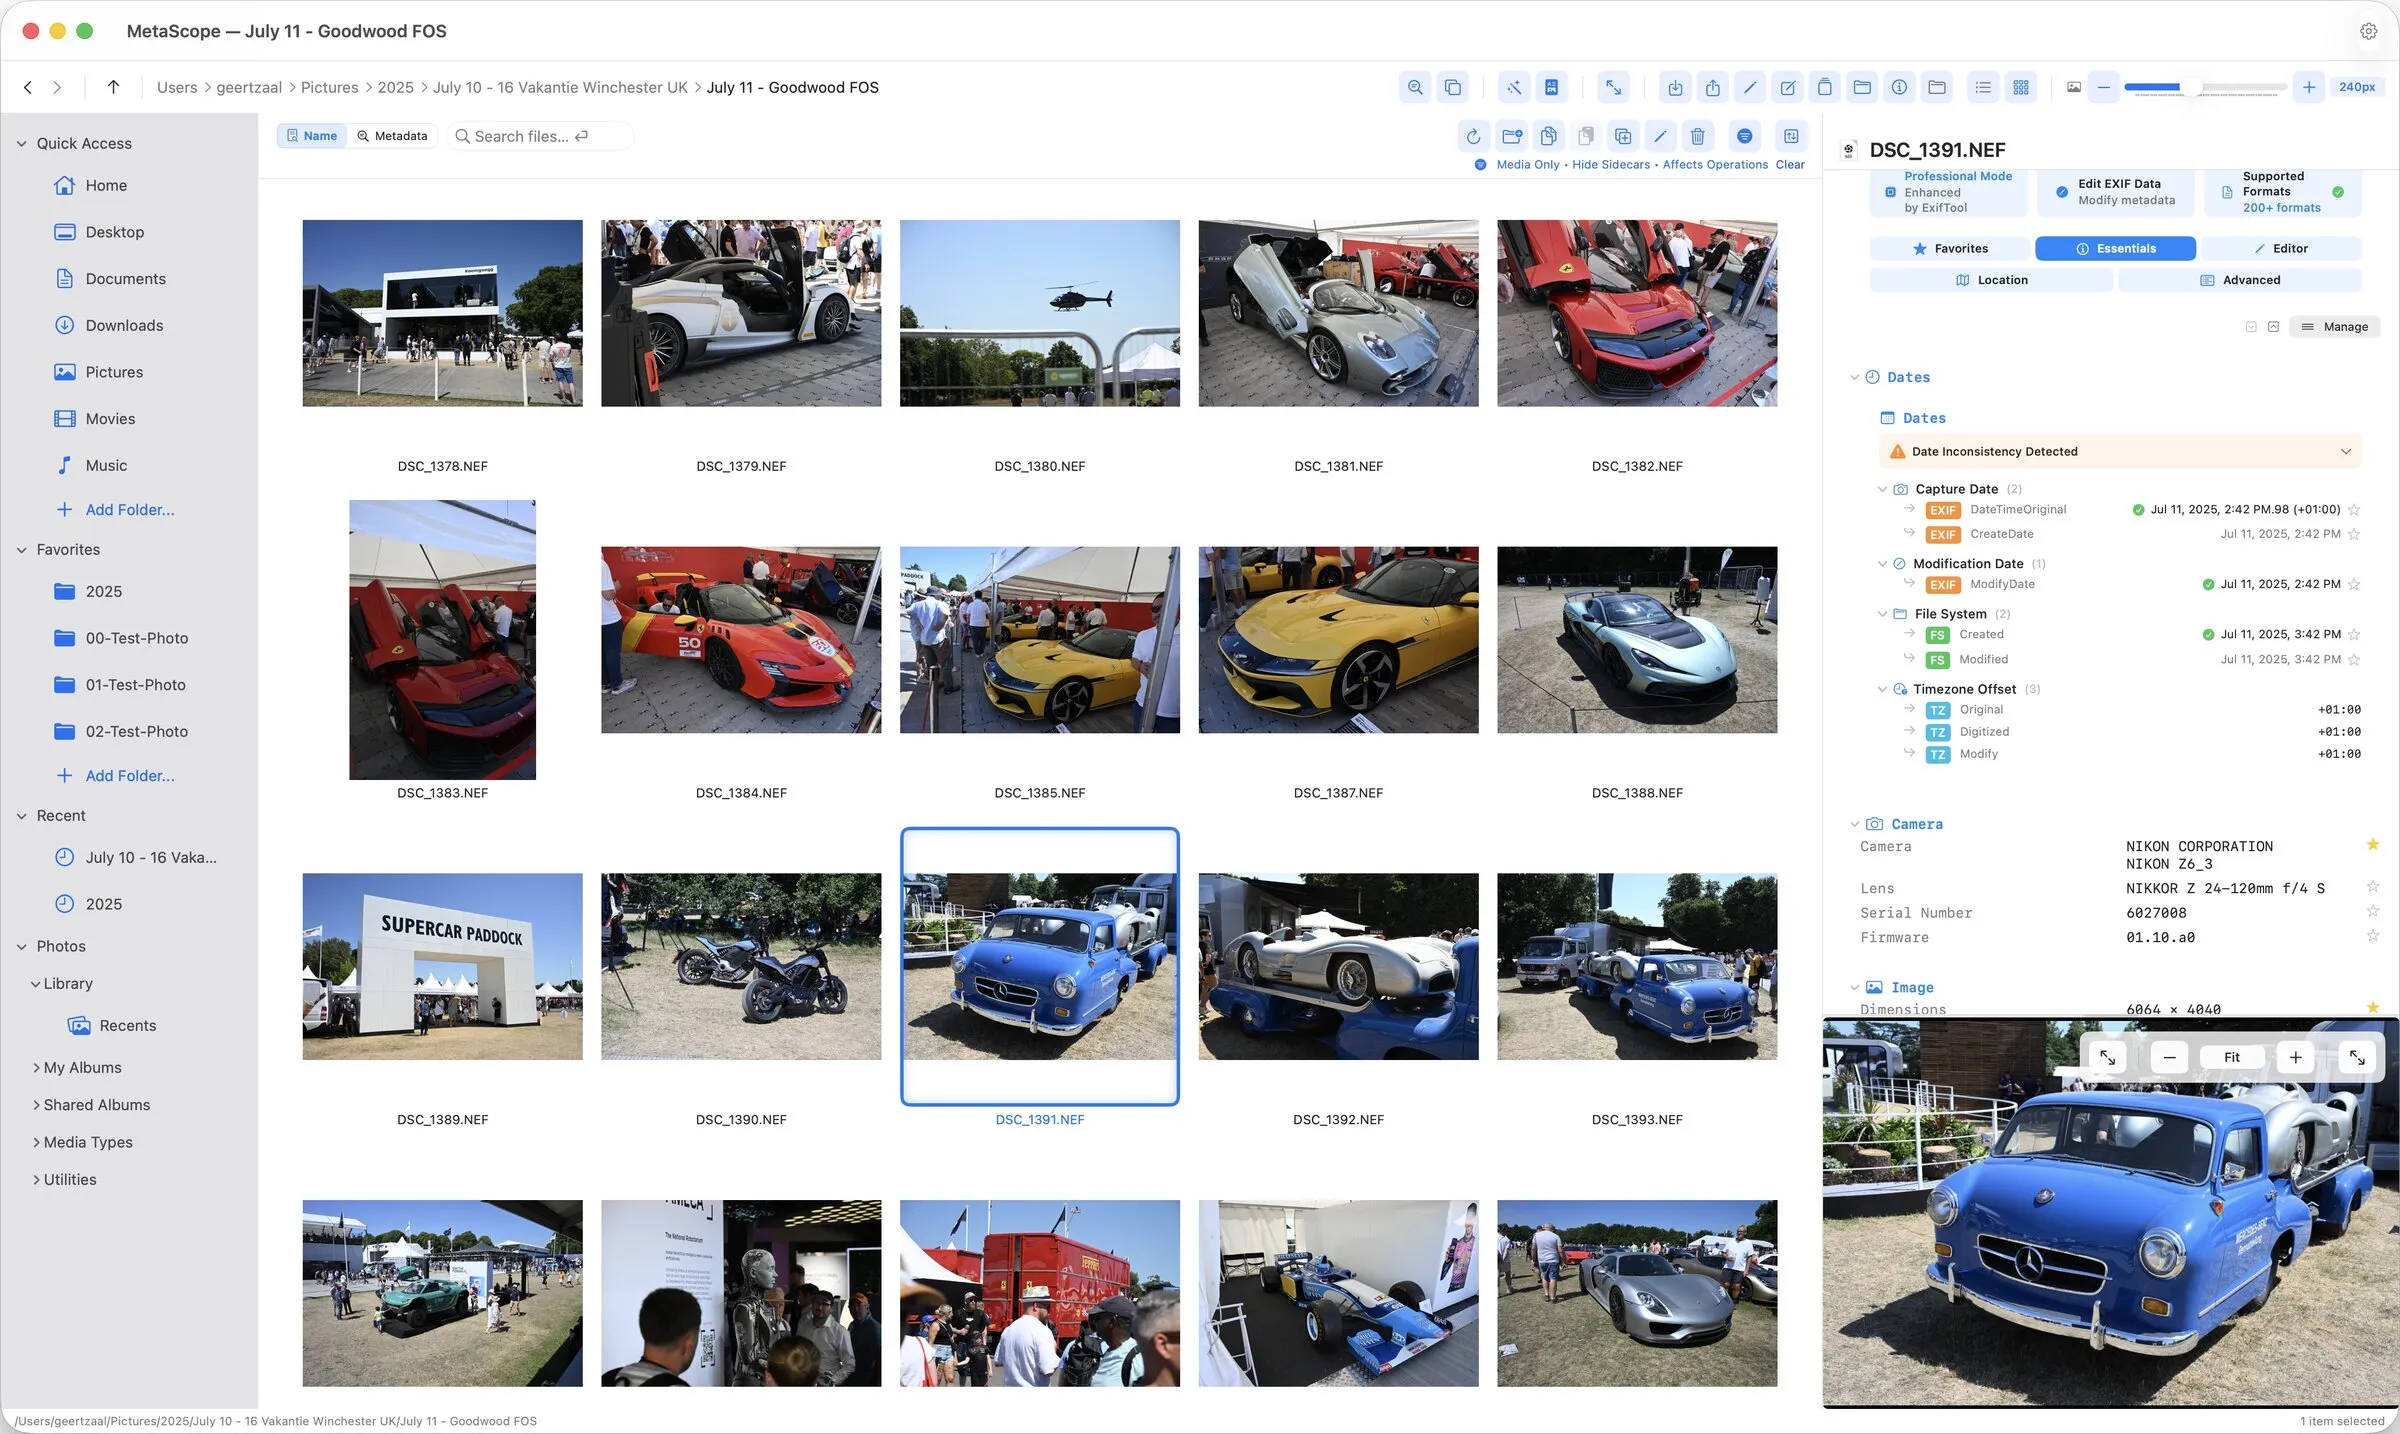Toggle the Hide Sidecars filter
Image resolution: width=2400 pixels, height=1434 pixels.
(1611, 164)
